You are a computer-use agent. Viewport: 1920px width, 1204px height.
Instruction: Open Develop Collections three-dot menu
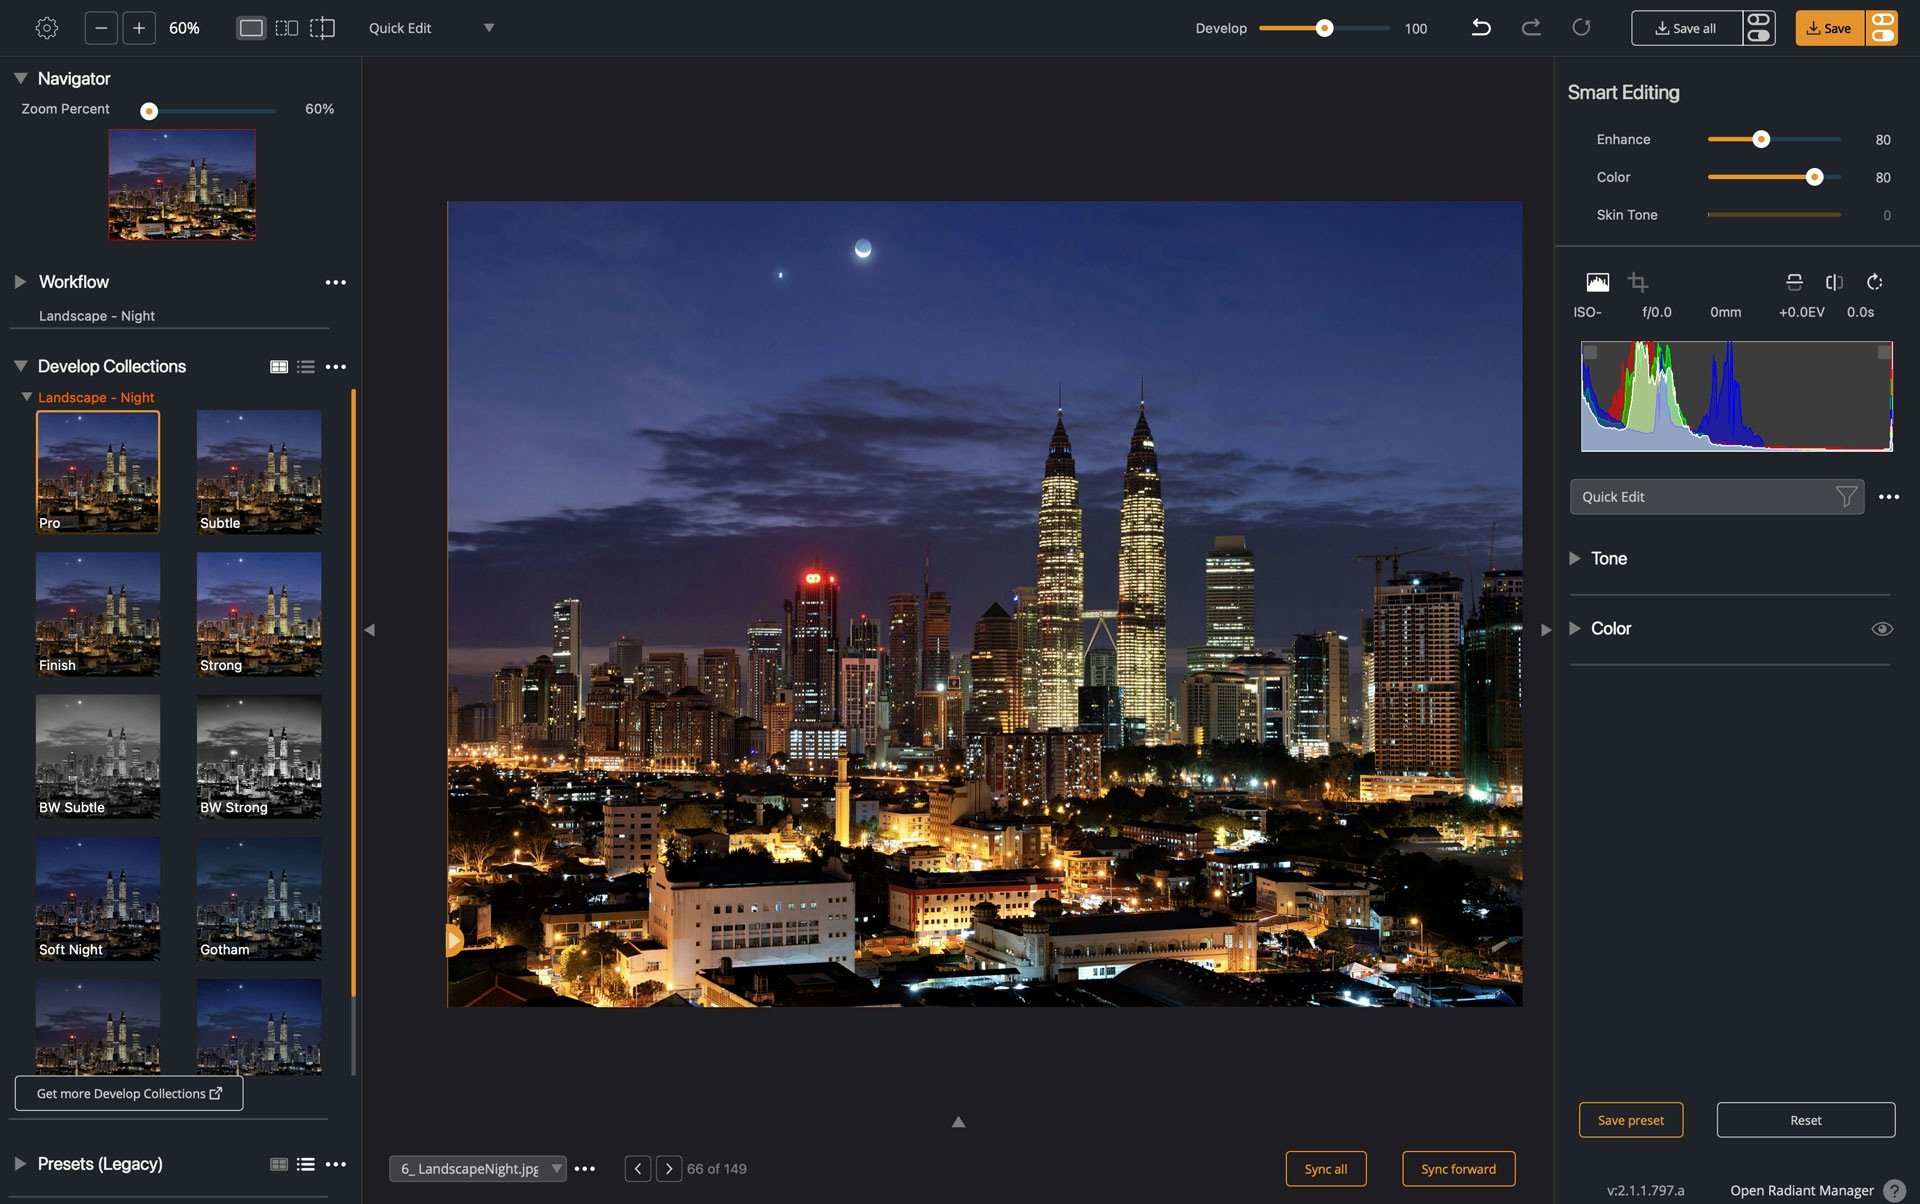[x=336, y=367]
